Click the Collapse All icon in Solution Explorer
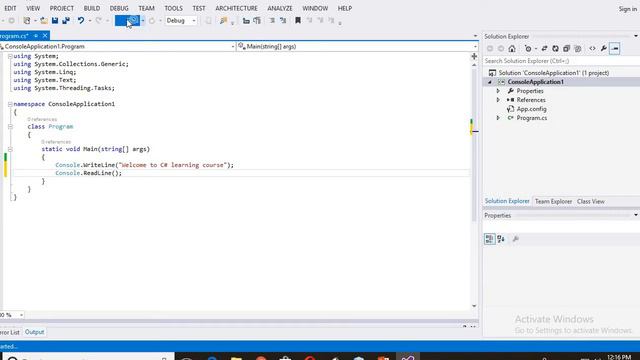Image resolution: width=640 pixels, height=360 pixels. click(x=566, y=49)
